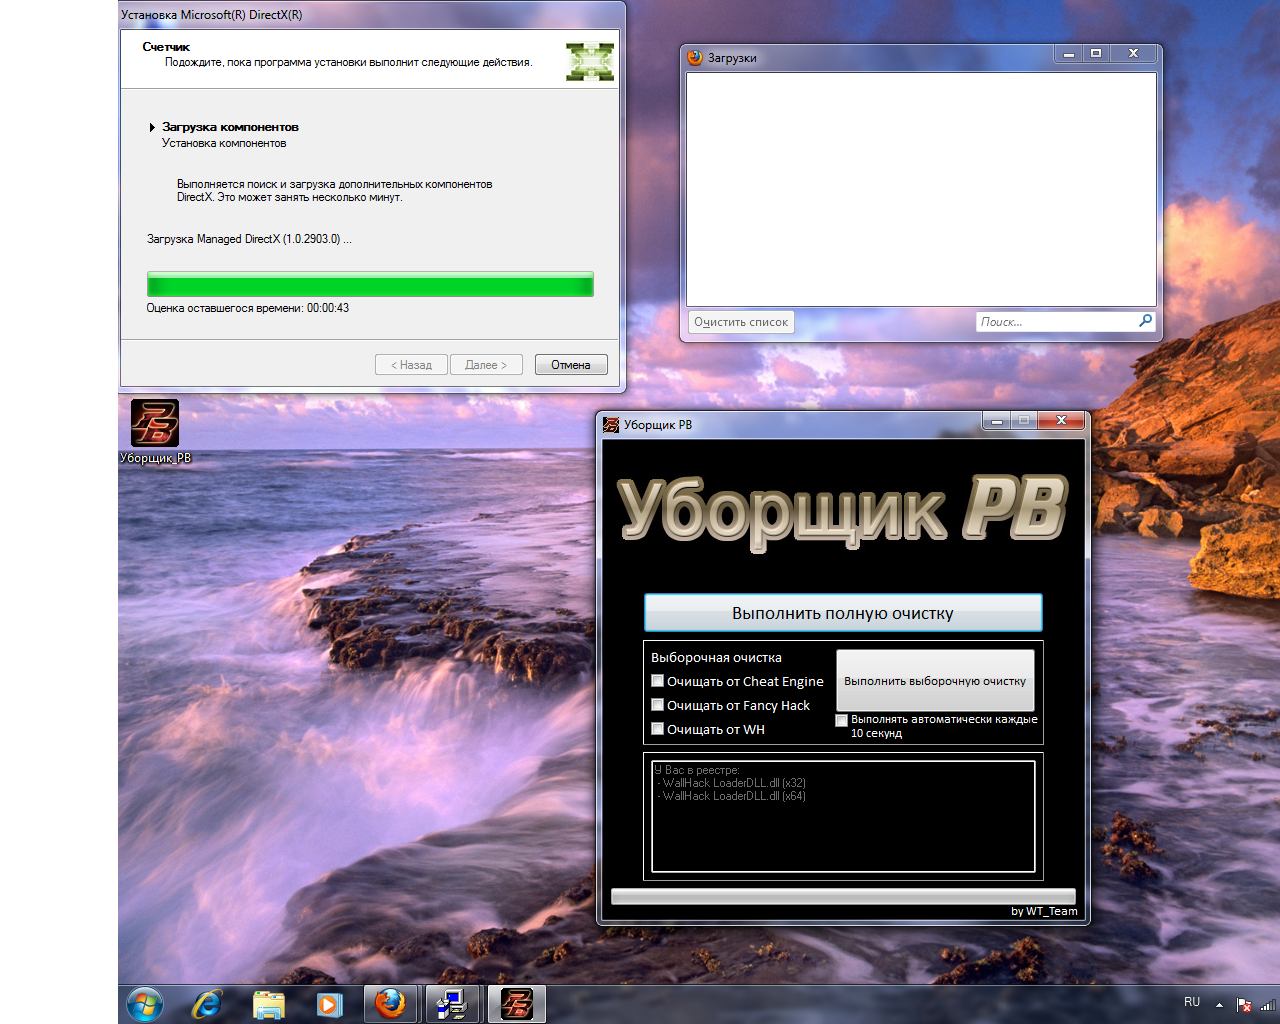The image size is (1280, 1024).
Task: Show hidden tray icons arrow
Action: pos(1219,1004)
